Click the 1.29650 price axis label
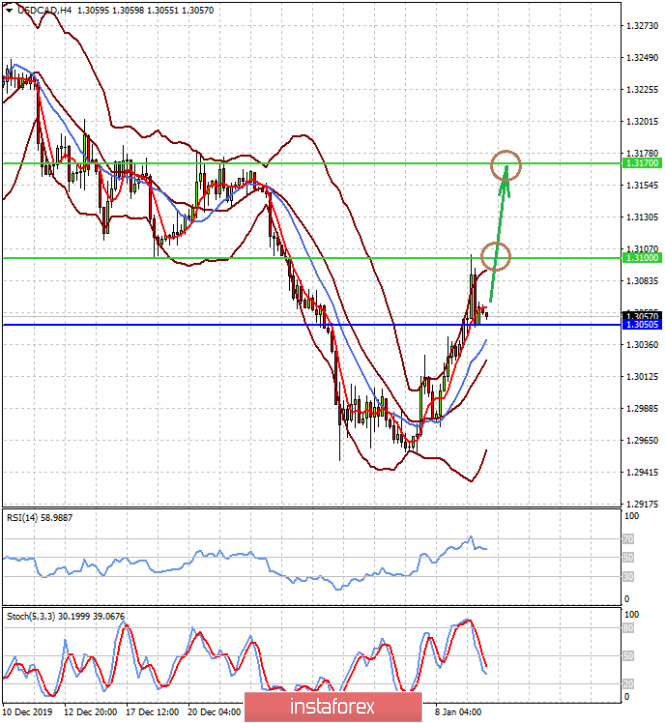Viewport: 665px width, 723px height. pyautogui.click(x=642, y=440)
